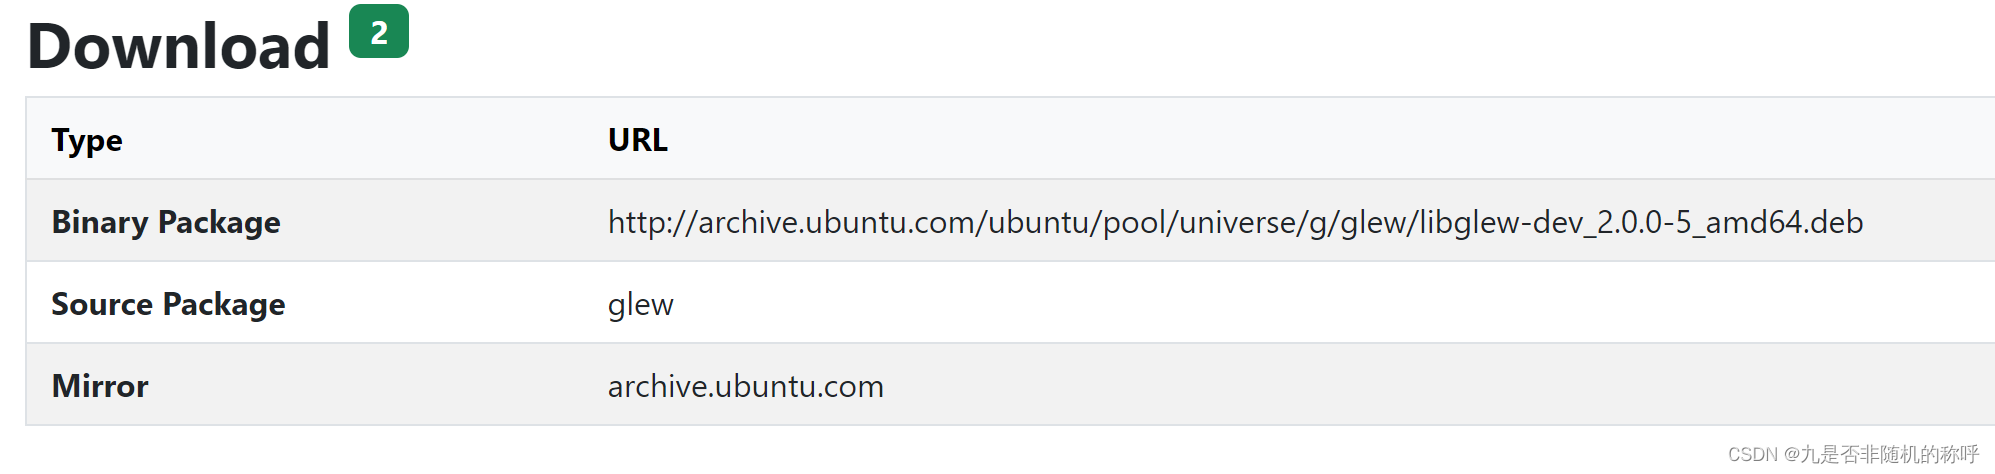The image size is (1995, 474).
Task: Click the CSDN text in watermark
Action: click(x=1752, y=455)
